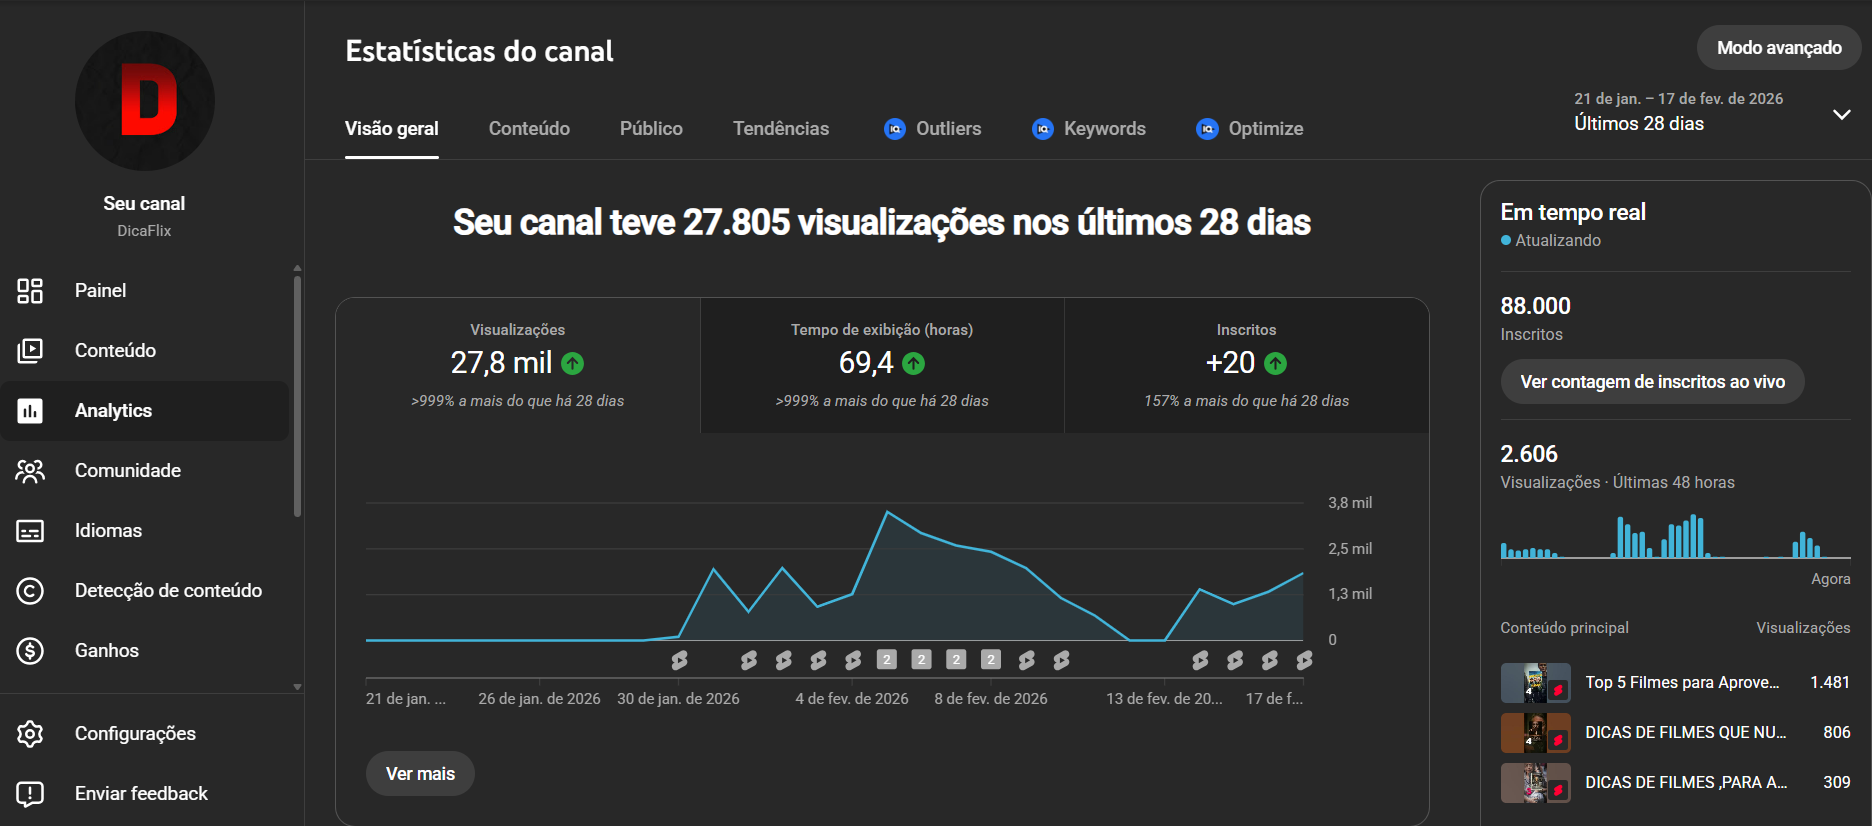Open the vidIQ Keywords tab
1872x826 pixels.
[1089, 129]
